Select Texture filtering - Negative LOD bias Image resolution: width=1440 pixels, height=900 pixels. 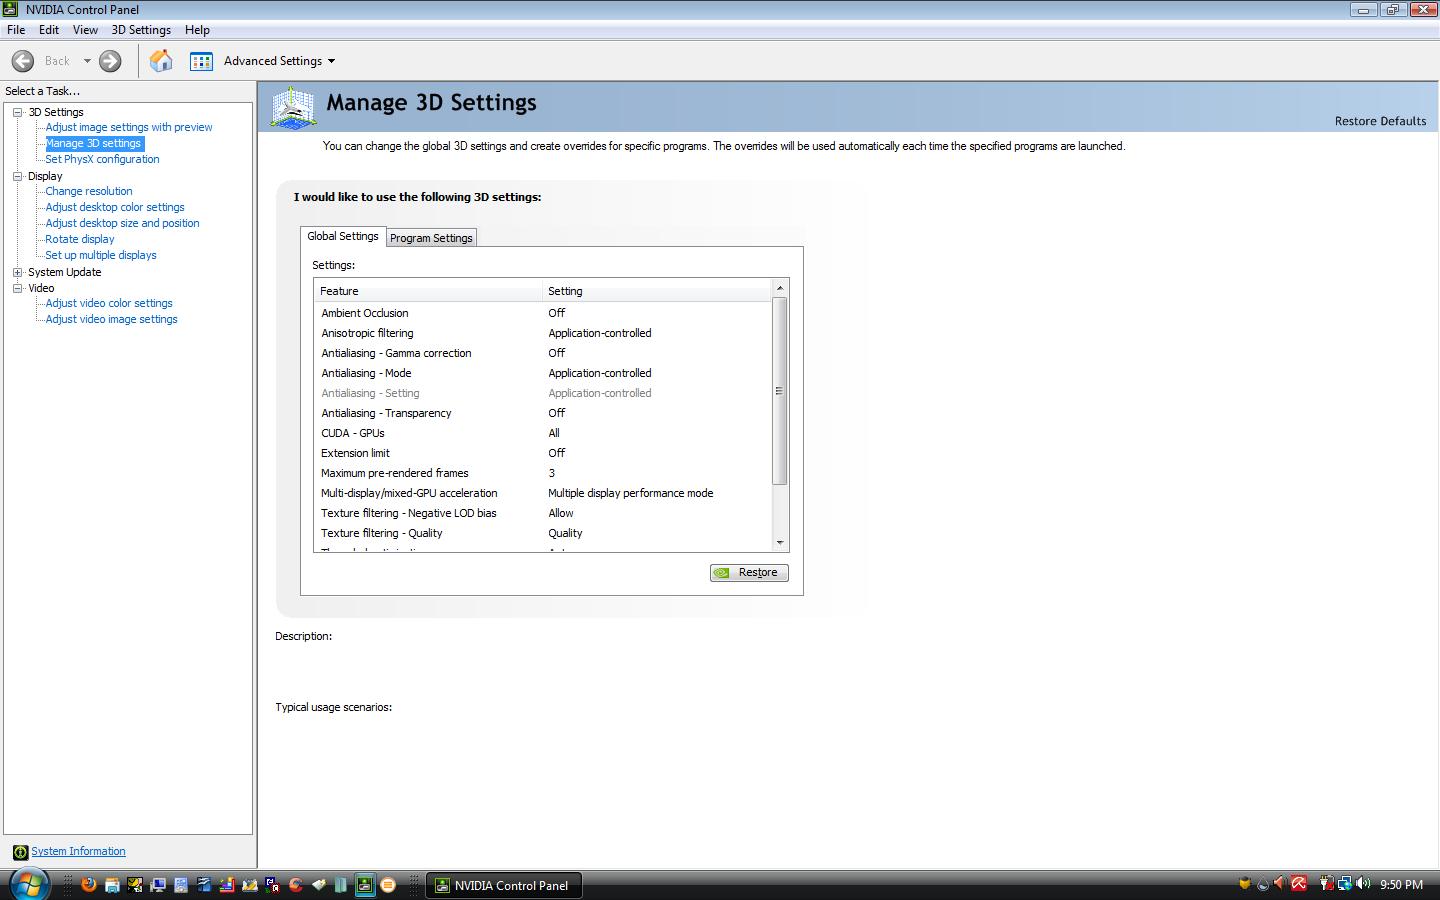543,513
